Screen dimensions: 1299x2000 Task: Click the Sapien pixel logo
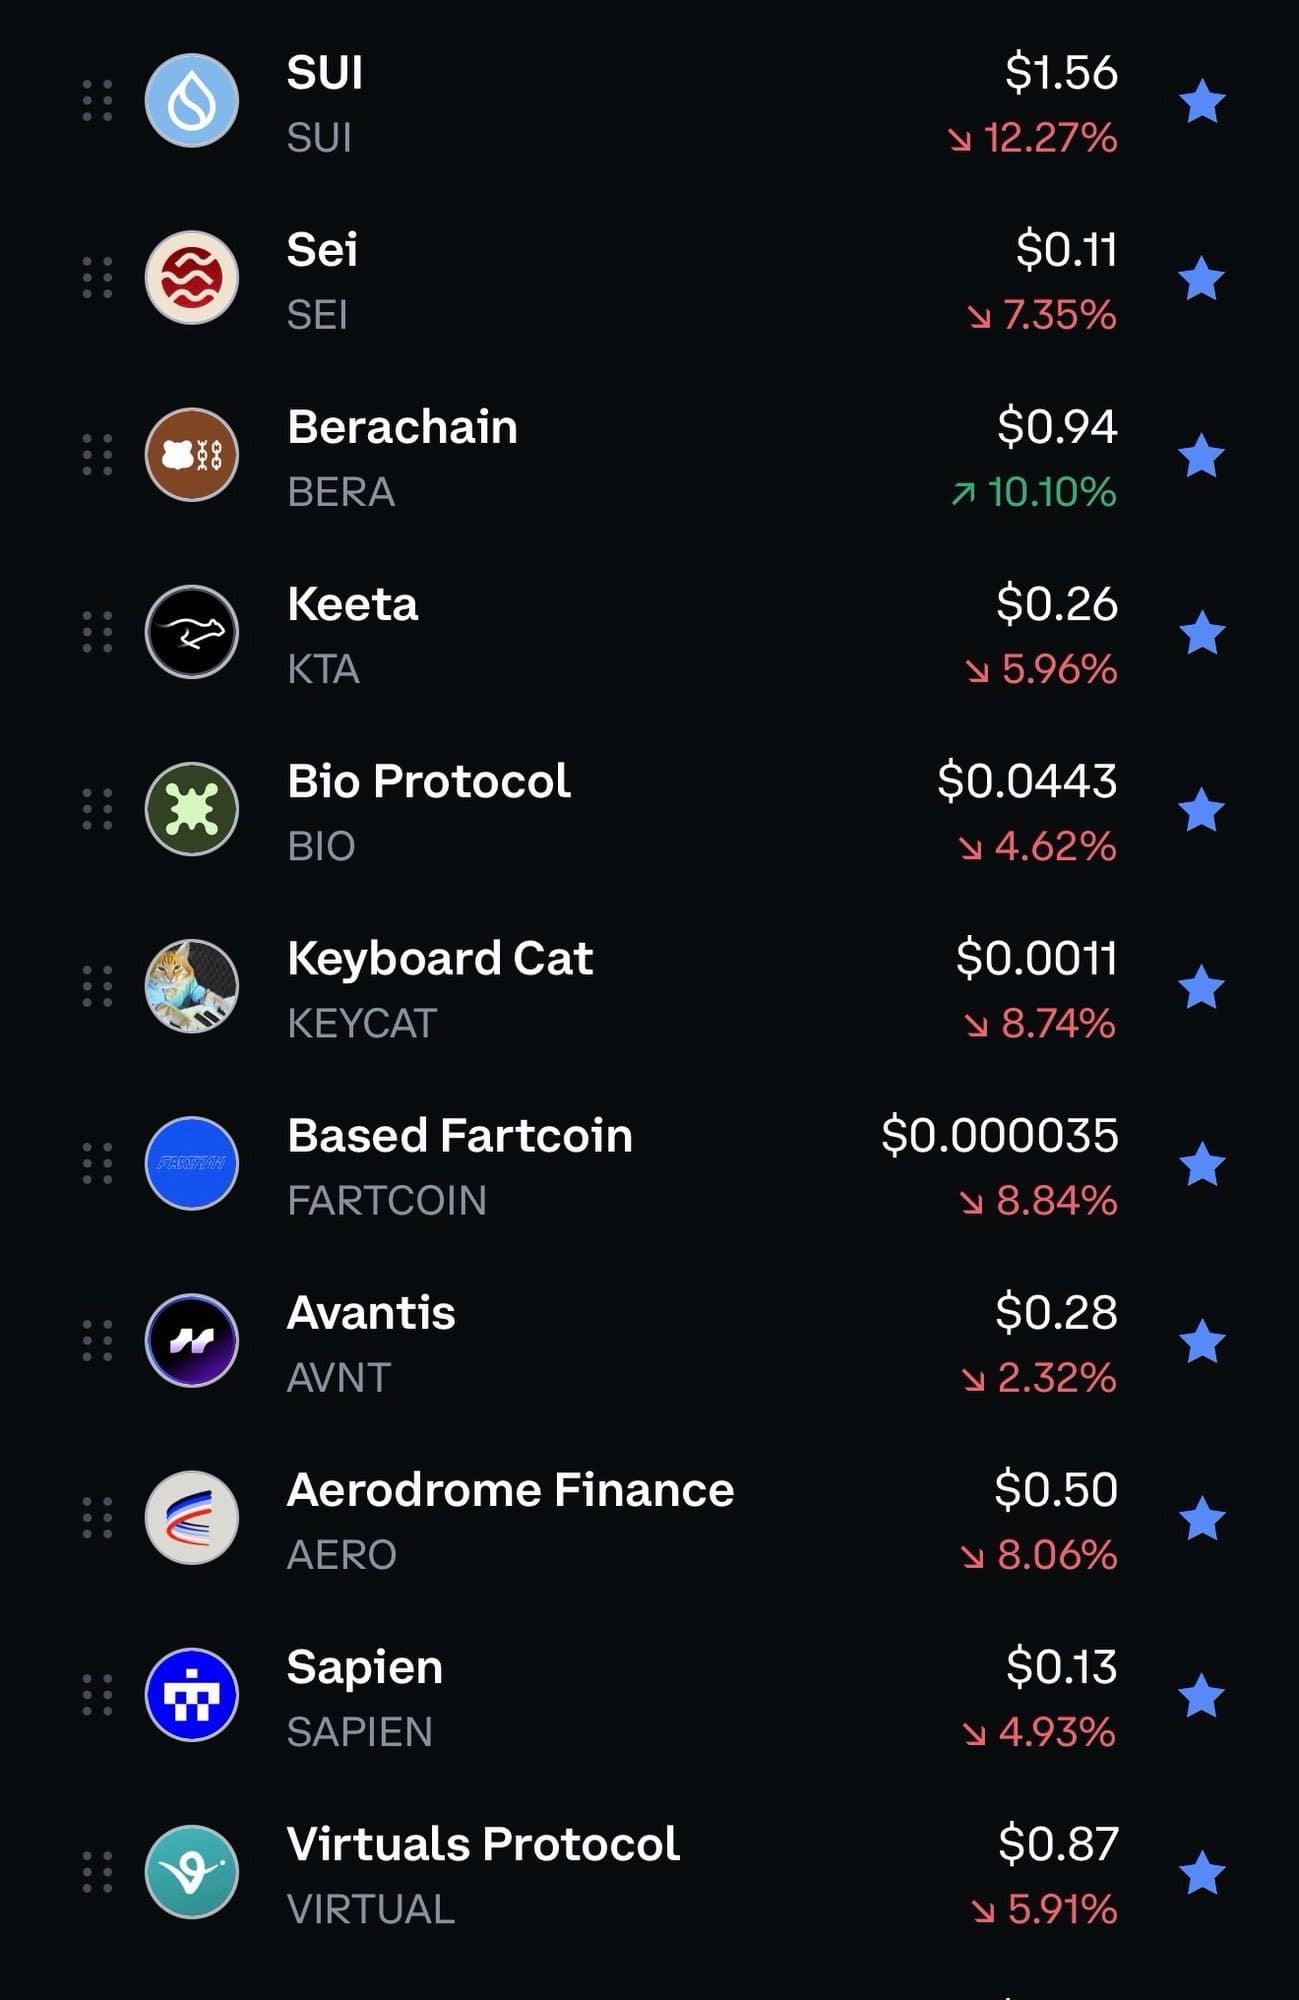pos(192,1694)
